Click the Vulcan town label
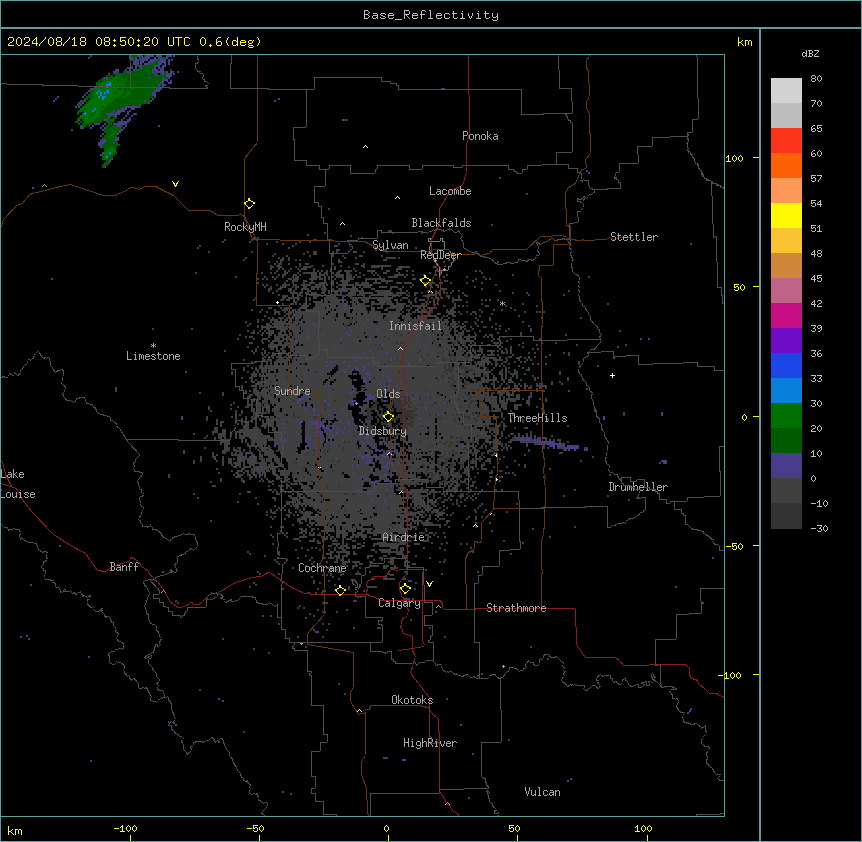This screenshot has width=862, height=842. [x=543, y=792]
